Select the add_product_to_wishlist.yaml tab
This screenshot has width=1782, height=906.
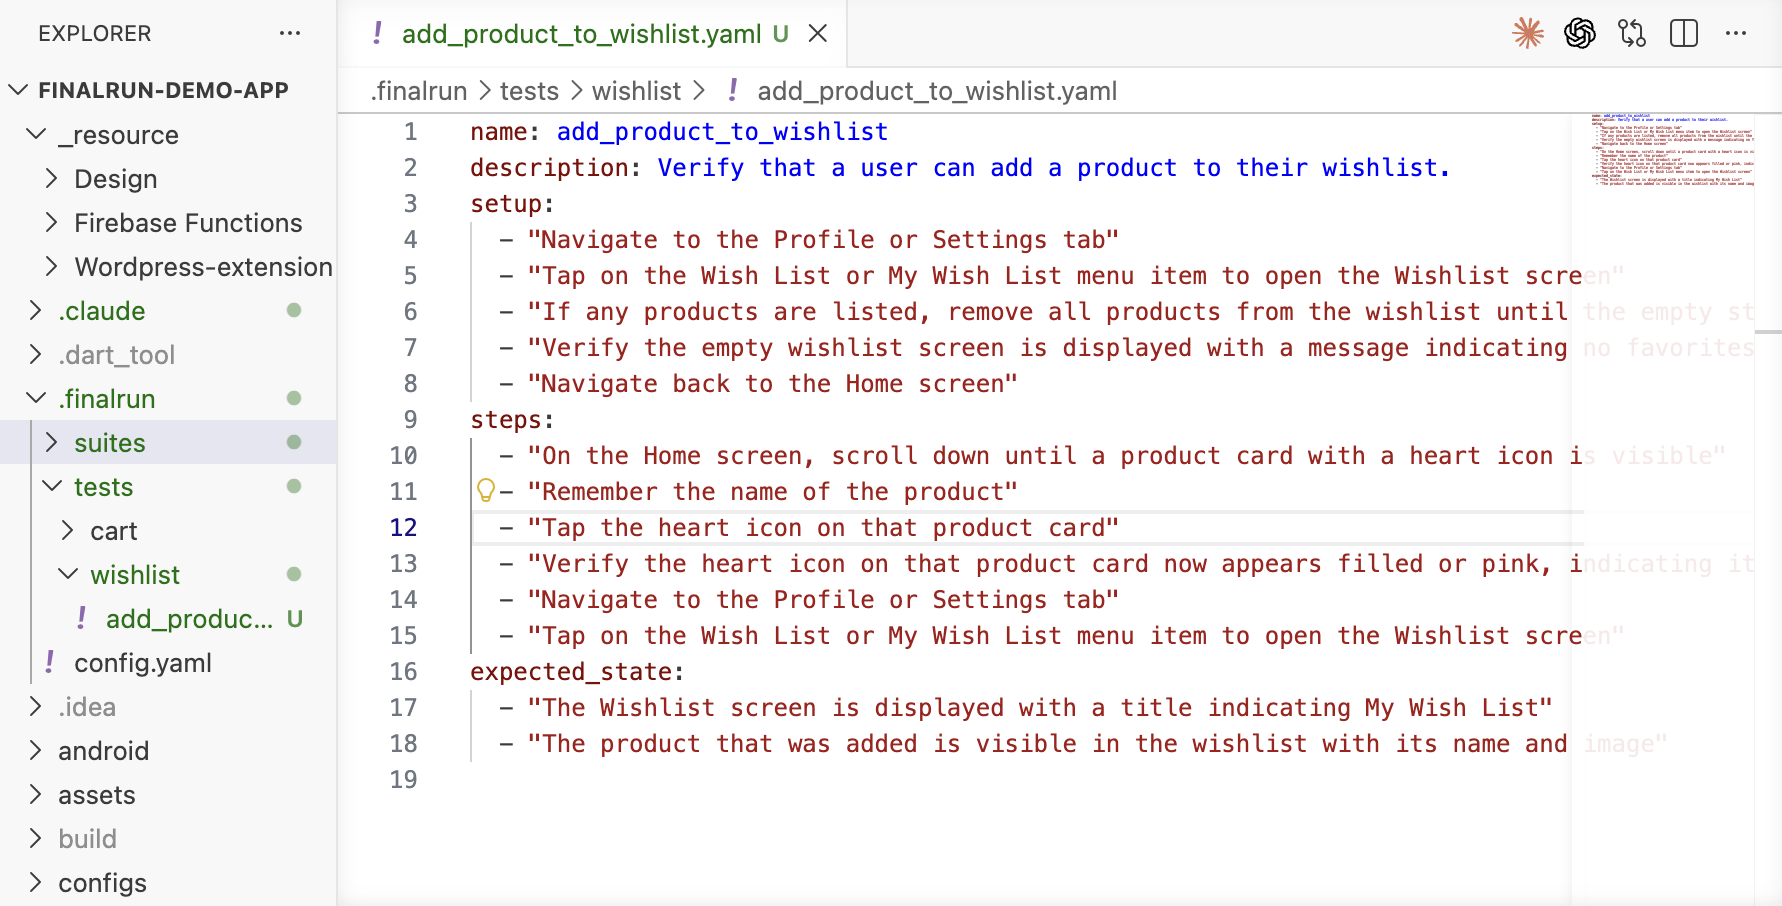[580, 33]
